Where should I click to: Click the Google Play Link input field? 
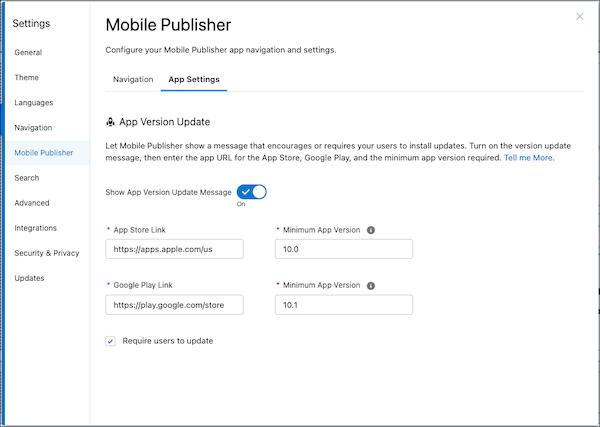(174, 305)
